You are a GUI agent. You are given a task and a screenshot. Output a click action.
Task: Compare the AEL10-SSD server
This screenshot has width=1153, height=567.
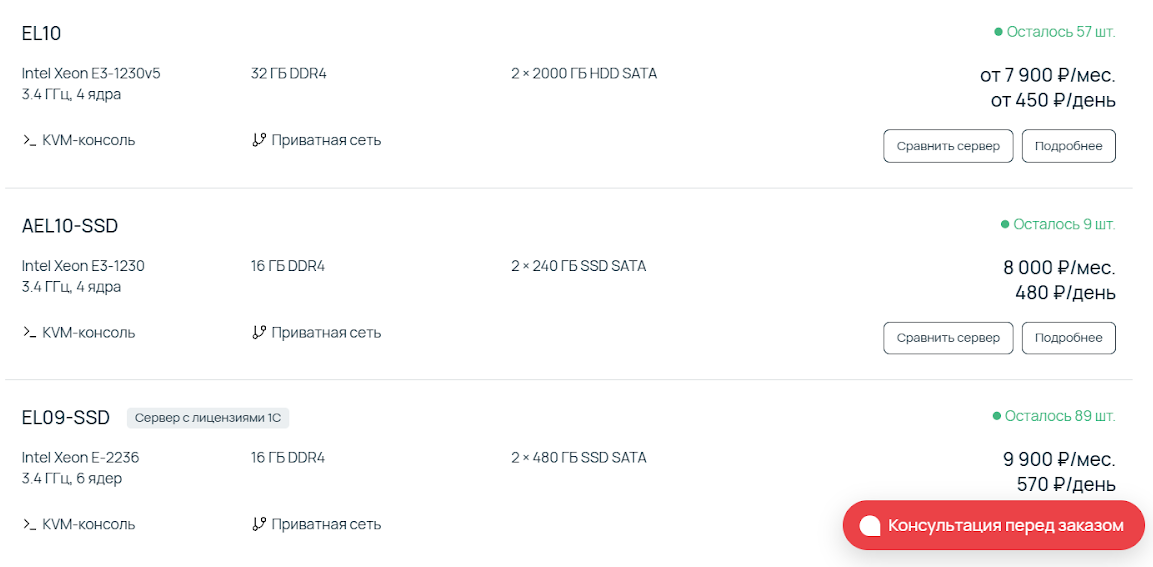coord(948,338)
